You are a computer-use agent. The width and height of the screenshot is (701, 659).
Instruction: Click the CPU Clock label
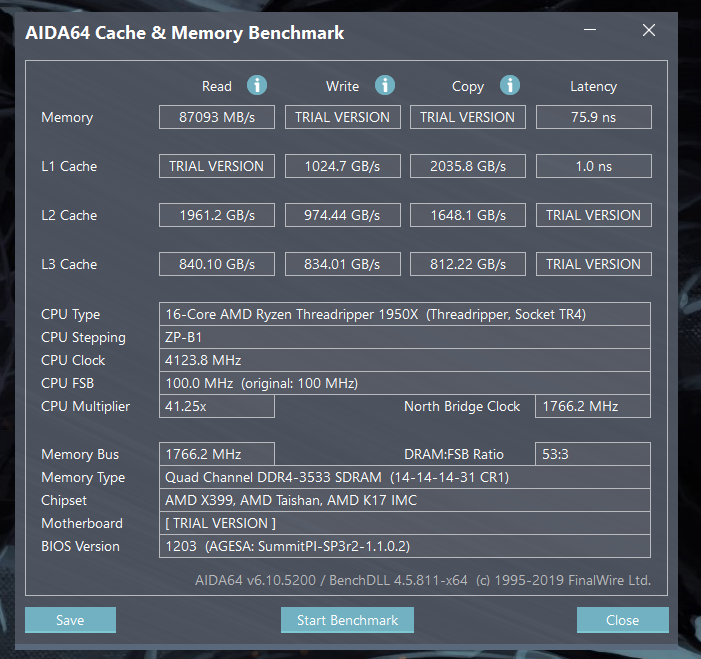click(x=73, y=360)
